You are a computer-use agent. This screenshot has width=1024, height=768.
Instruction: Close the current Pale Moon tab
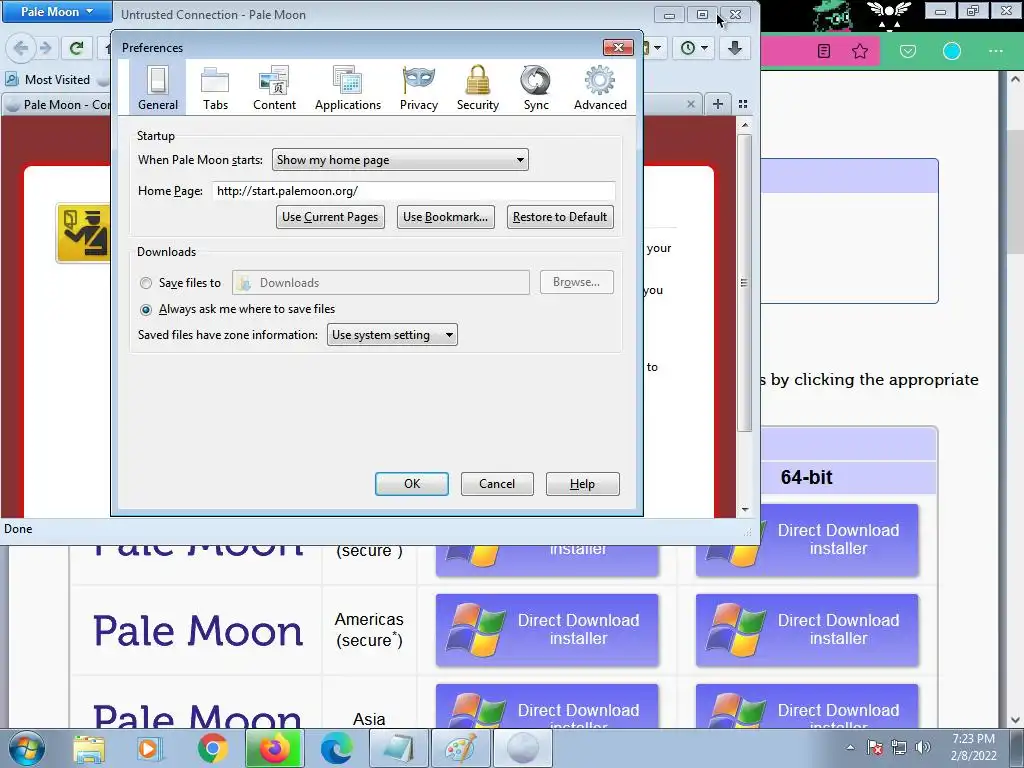[x=691, y=104]
